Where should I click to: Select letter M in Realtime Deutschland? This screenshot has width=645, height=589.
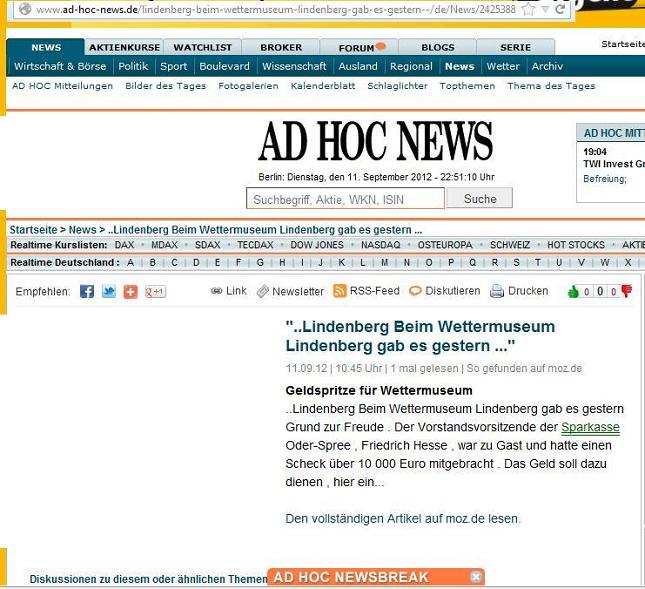(385, 262)
